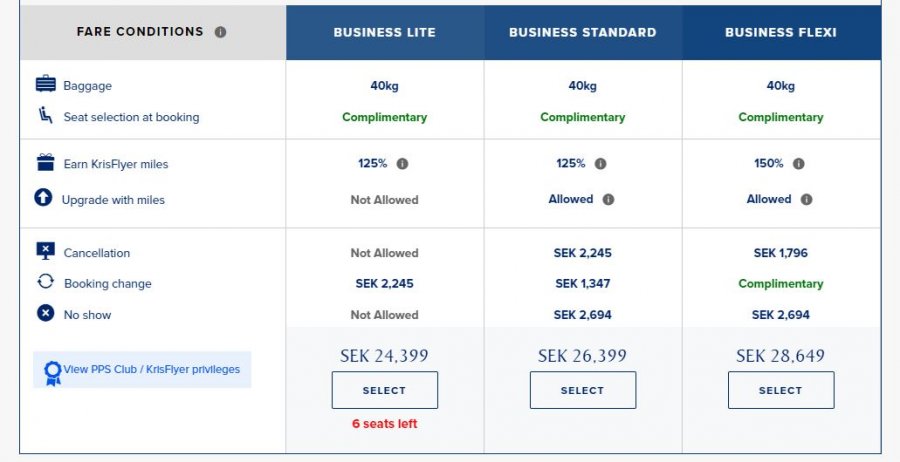This screenshot has width=900, height=462.
Task: Click the Seat selection seat icon
Action: [45, 116]
